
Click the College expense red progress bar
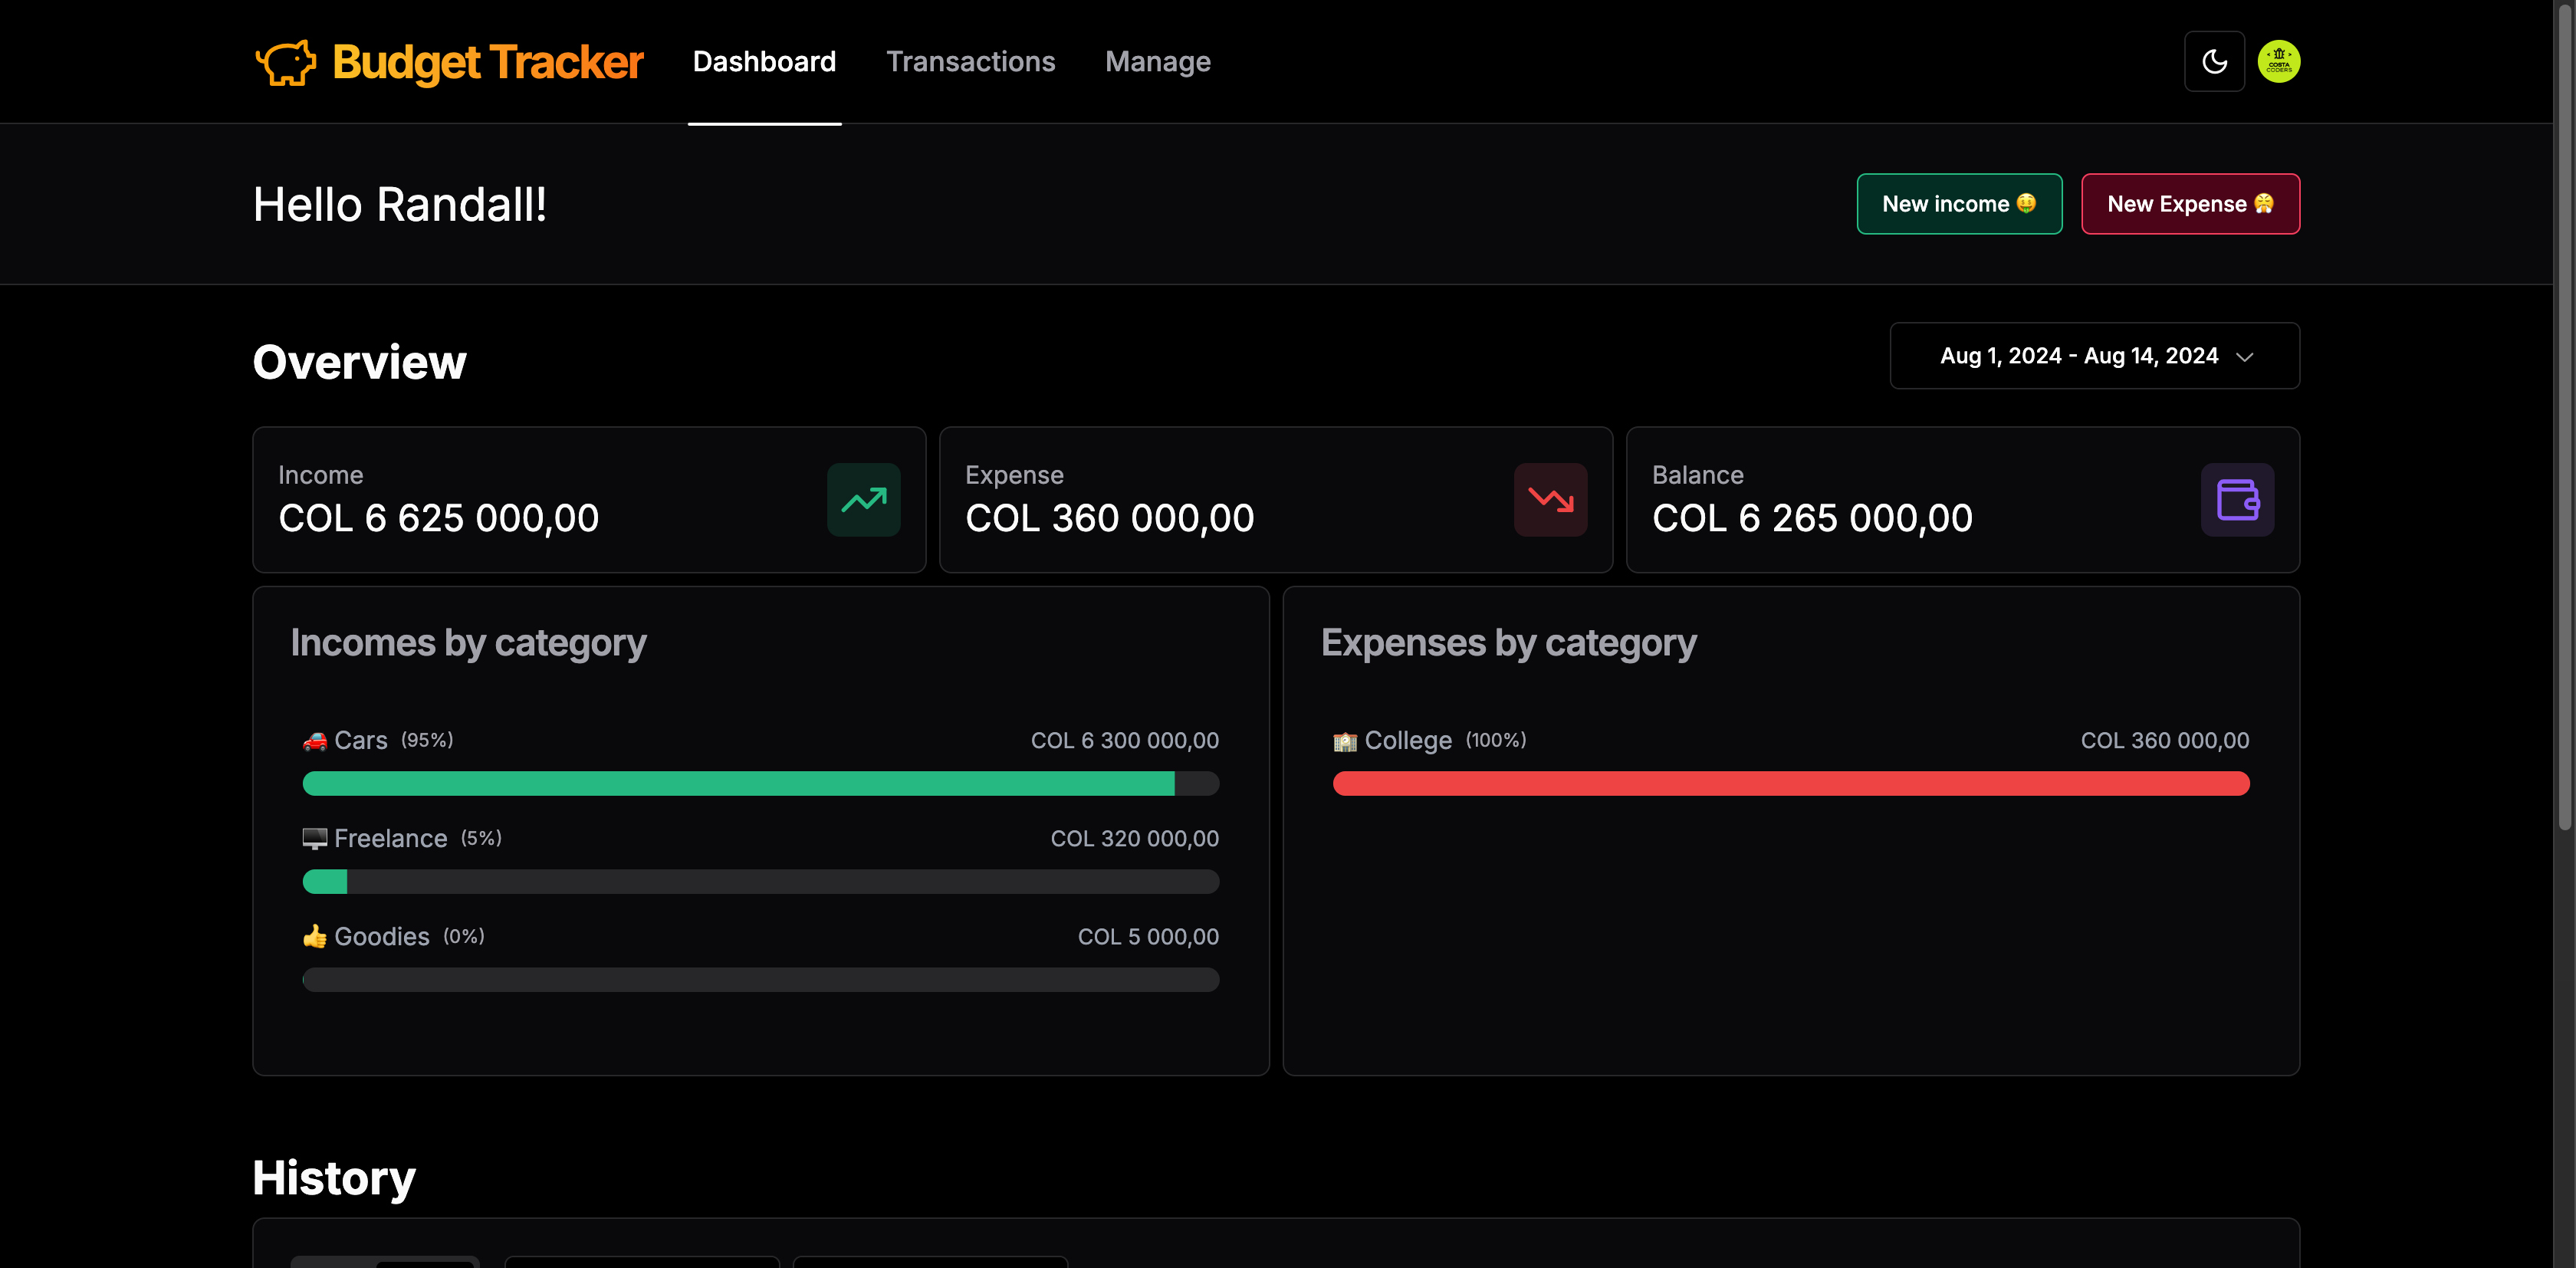1790,784
